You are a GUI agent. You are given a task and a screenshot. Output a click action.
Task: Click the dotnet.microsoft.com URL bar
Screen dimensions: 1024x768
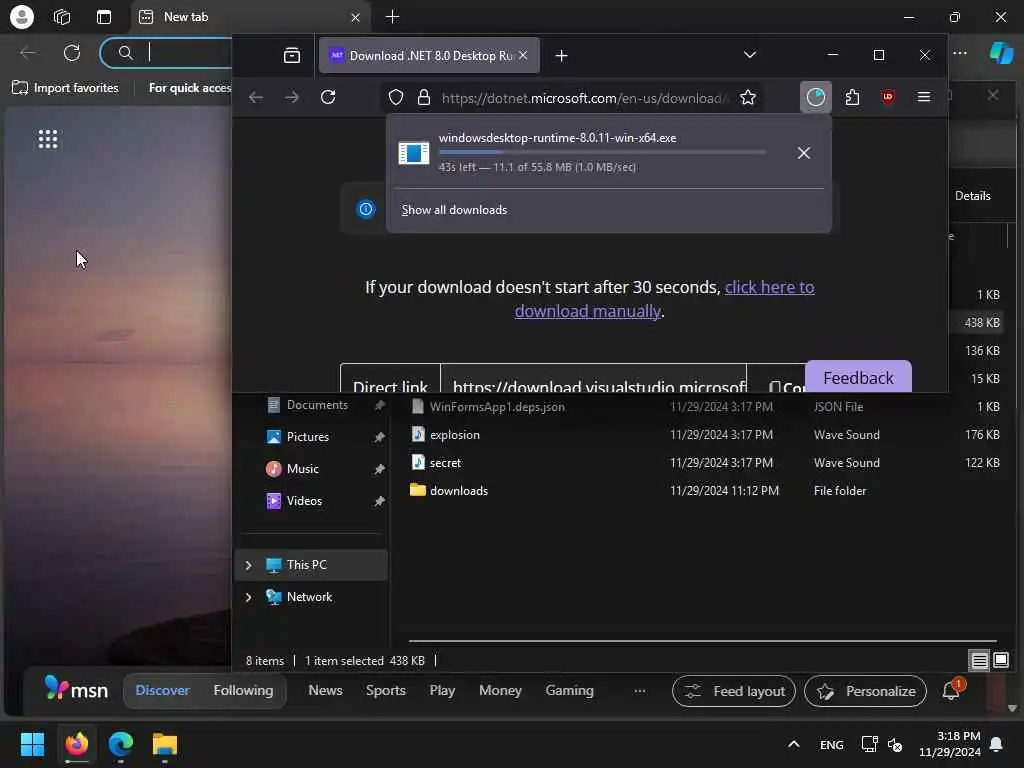(x=583, y=98)
